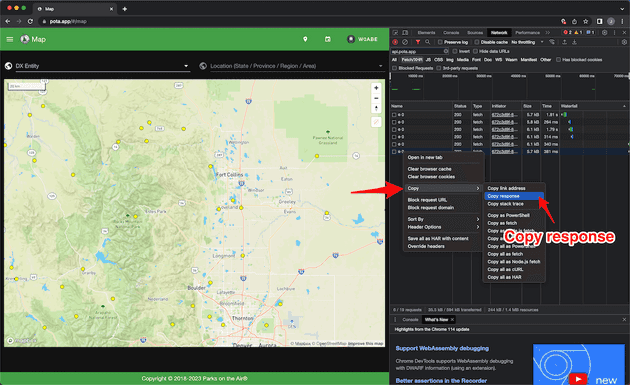The height and width of the screenshot is (385, 630).
Task: Open the DX Entity dropdown
Action: tap(102, 66)
